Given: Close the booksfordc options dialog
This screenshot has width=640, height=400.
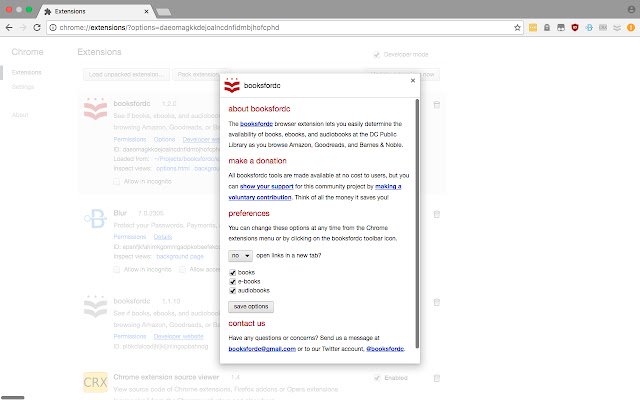Looking at the screenshot, I should [x=413, y=80].
